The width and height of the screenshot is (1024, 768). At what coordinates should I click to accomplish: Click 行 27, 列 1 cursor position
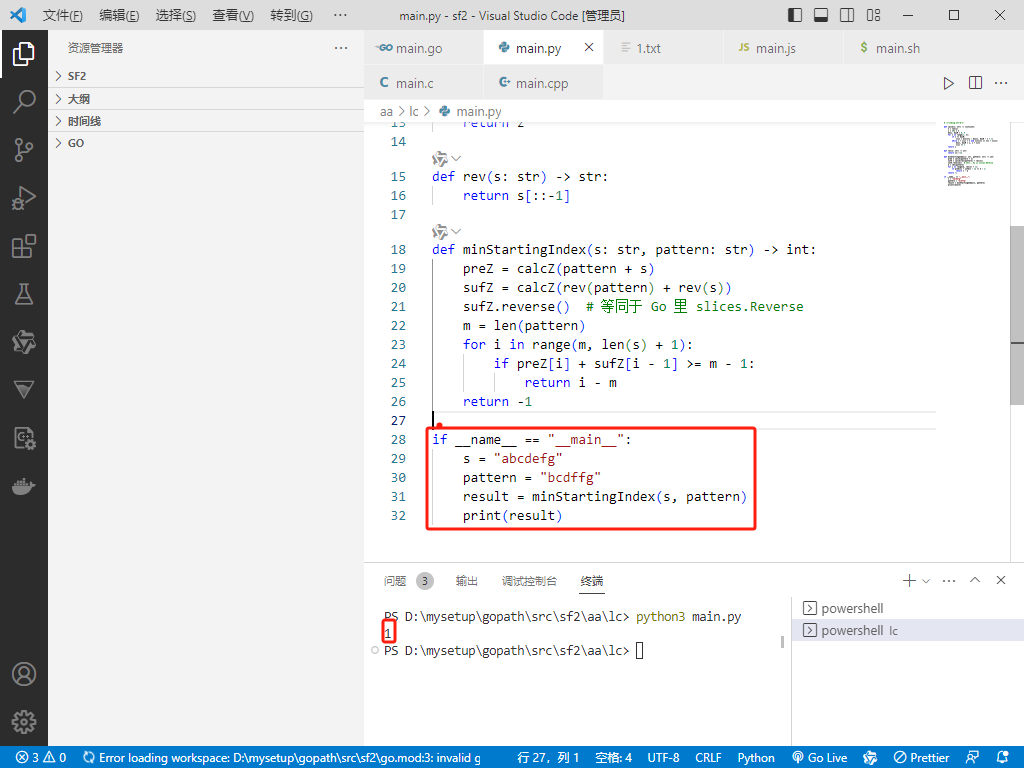pyautogui.click(x=548, y=758)
